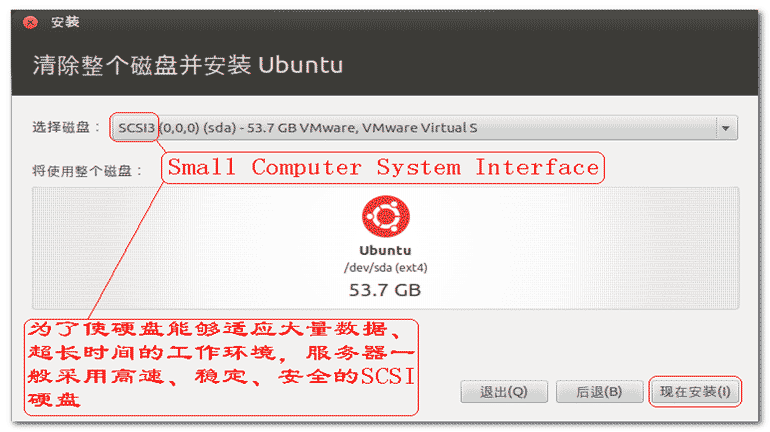Click the 选择磁盘 label
The width and height of the screenshot is (770, 432).
click(x=66, y=128)
